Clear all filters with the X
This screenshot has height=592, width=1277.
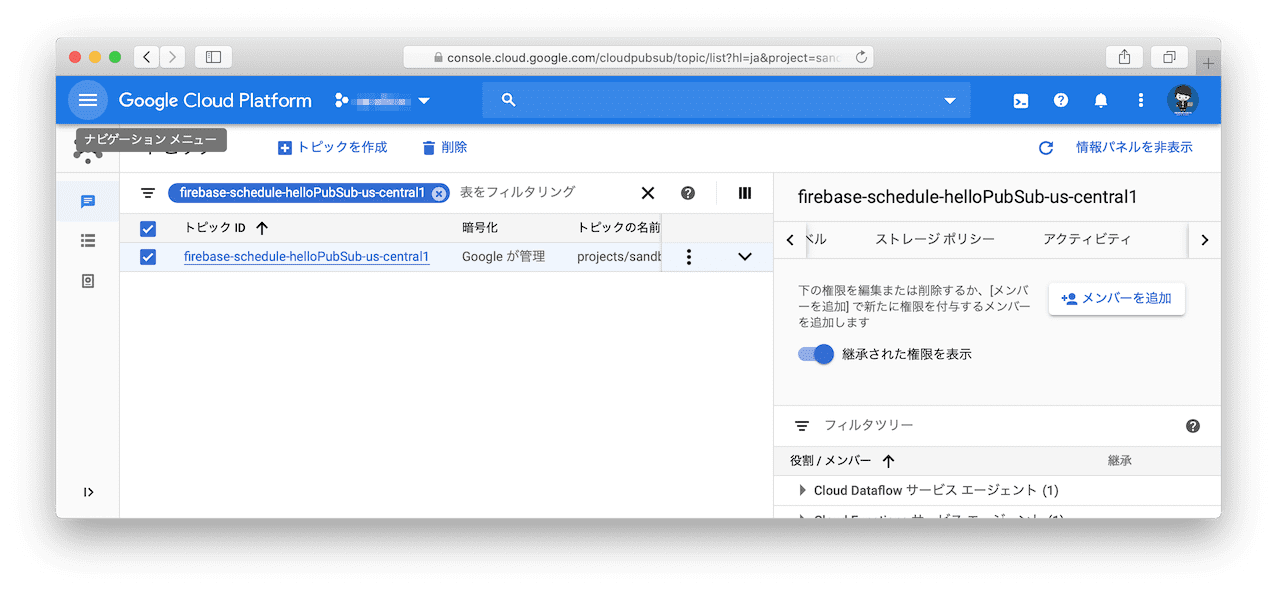coord(648,193)
